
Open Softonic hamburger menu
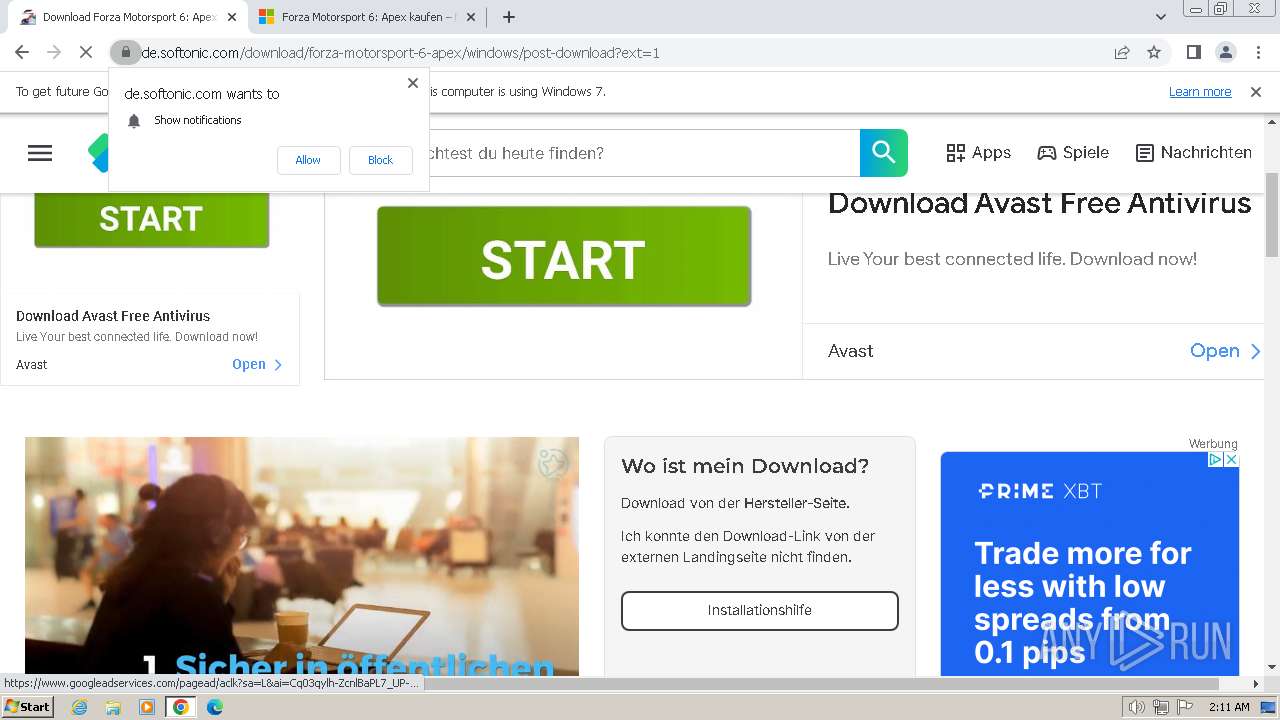pos(40,153)
